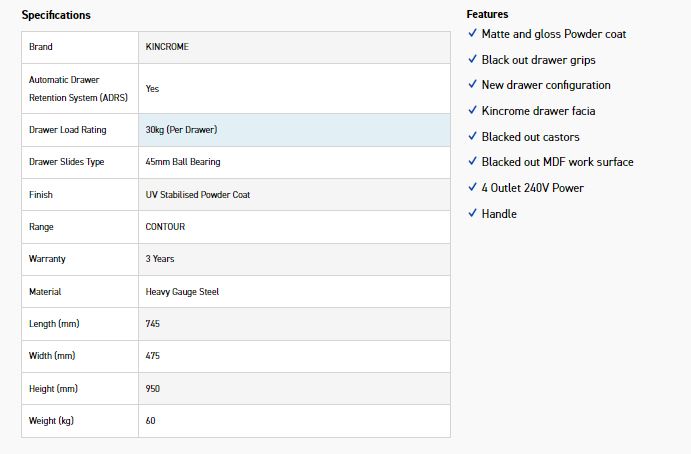691x454 pixels.
Task: Click checkmark icon beside New drawer configuration
Action: coord(472,84)
